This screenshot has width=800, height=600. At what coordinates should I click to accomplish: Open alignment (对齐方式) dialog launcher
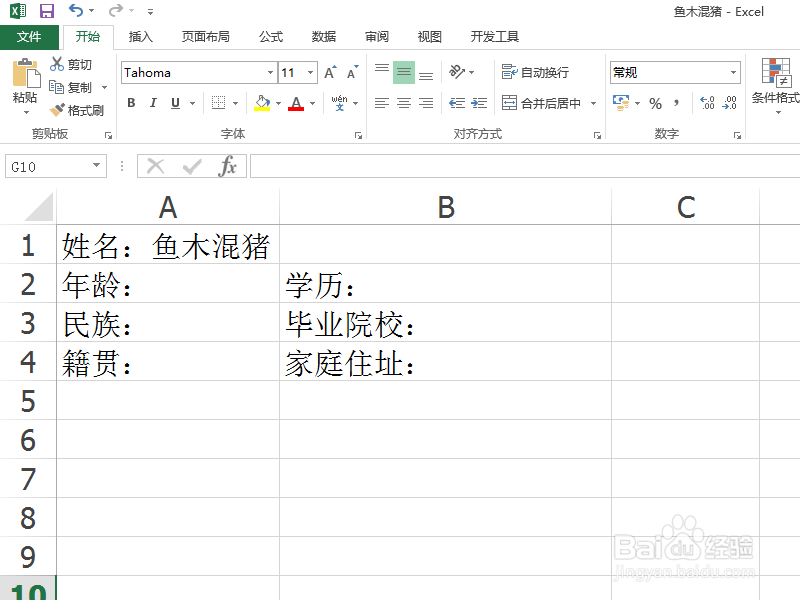click(597, 135)
